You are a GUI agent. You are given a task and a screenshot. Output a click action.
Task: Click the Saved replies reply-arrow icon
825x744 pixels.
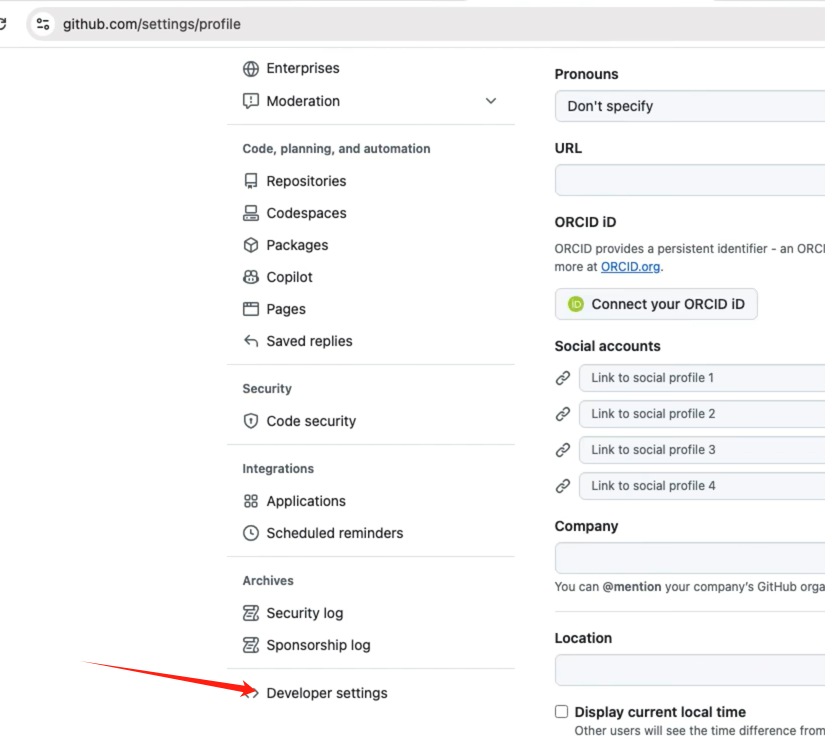[250, 341]
